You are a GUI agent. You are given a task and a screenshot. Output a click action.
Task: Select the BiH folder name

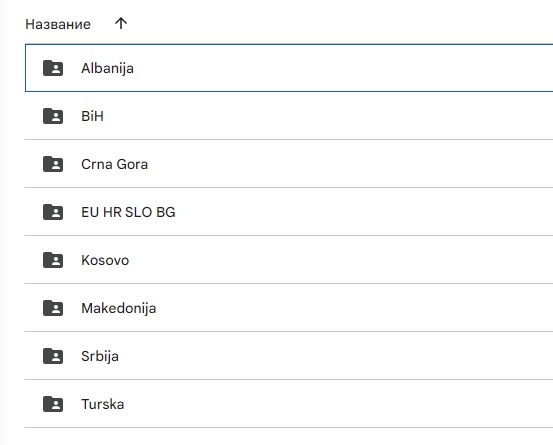click(x=92, y=116)
